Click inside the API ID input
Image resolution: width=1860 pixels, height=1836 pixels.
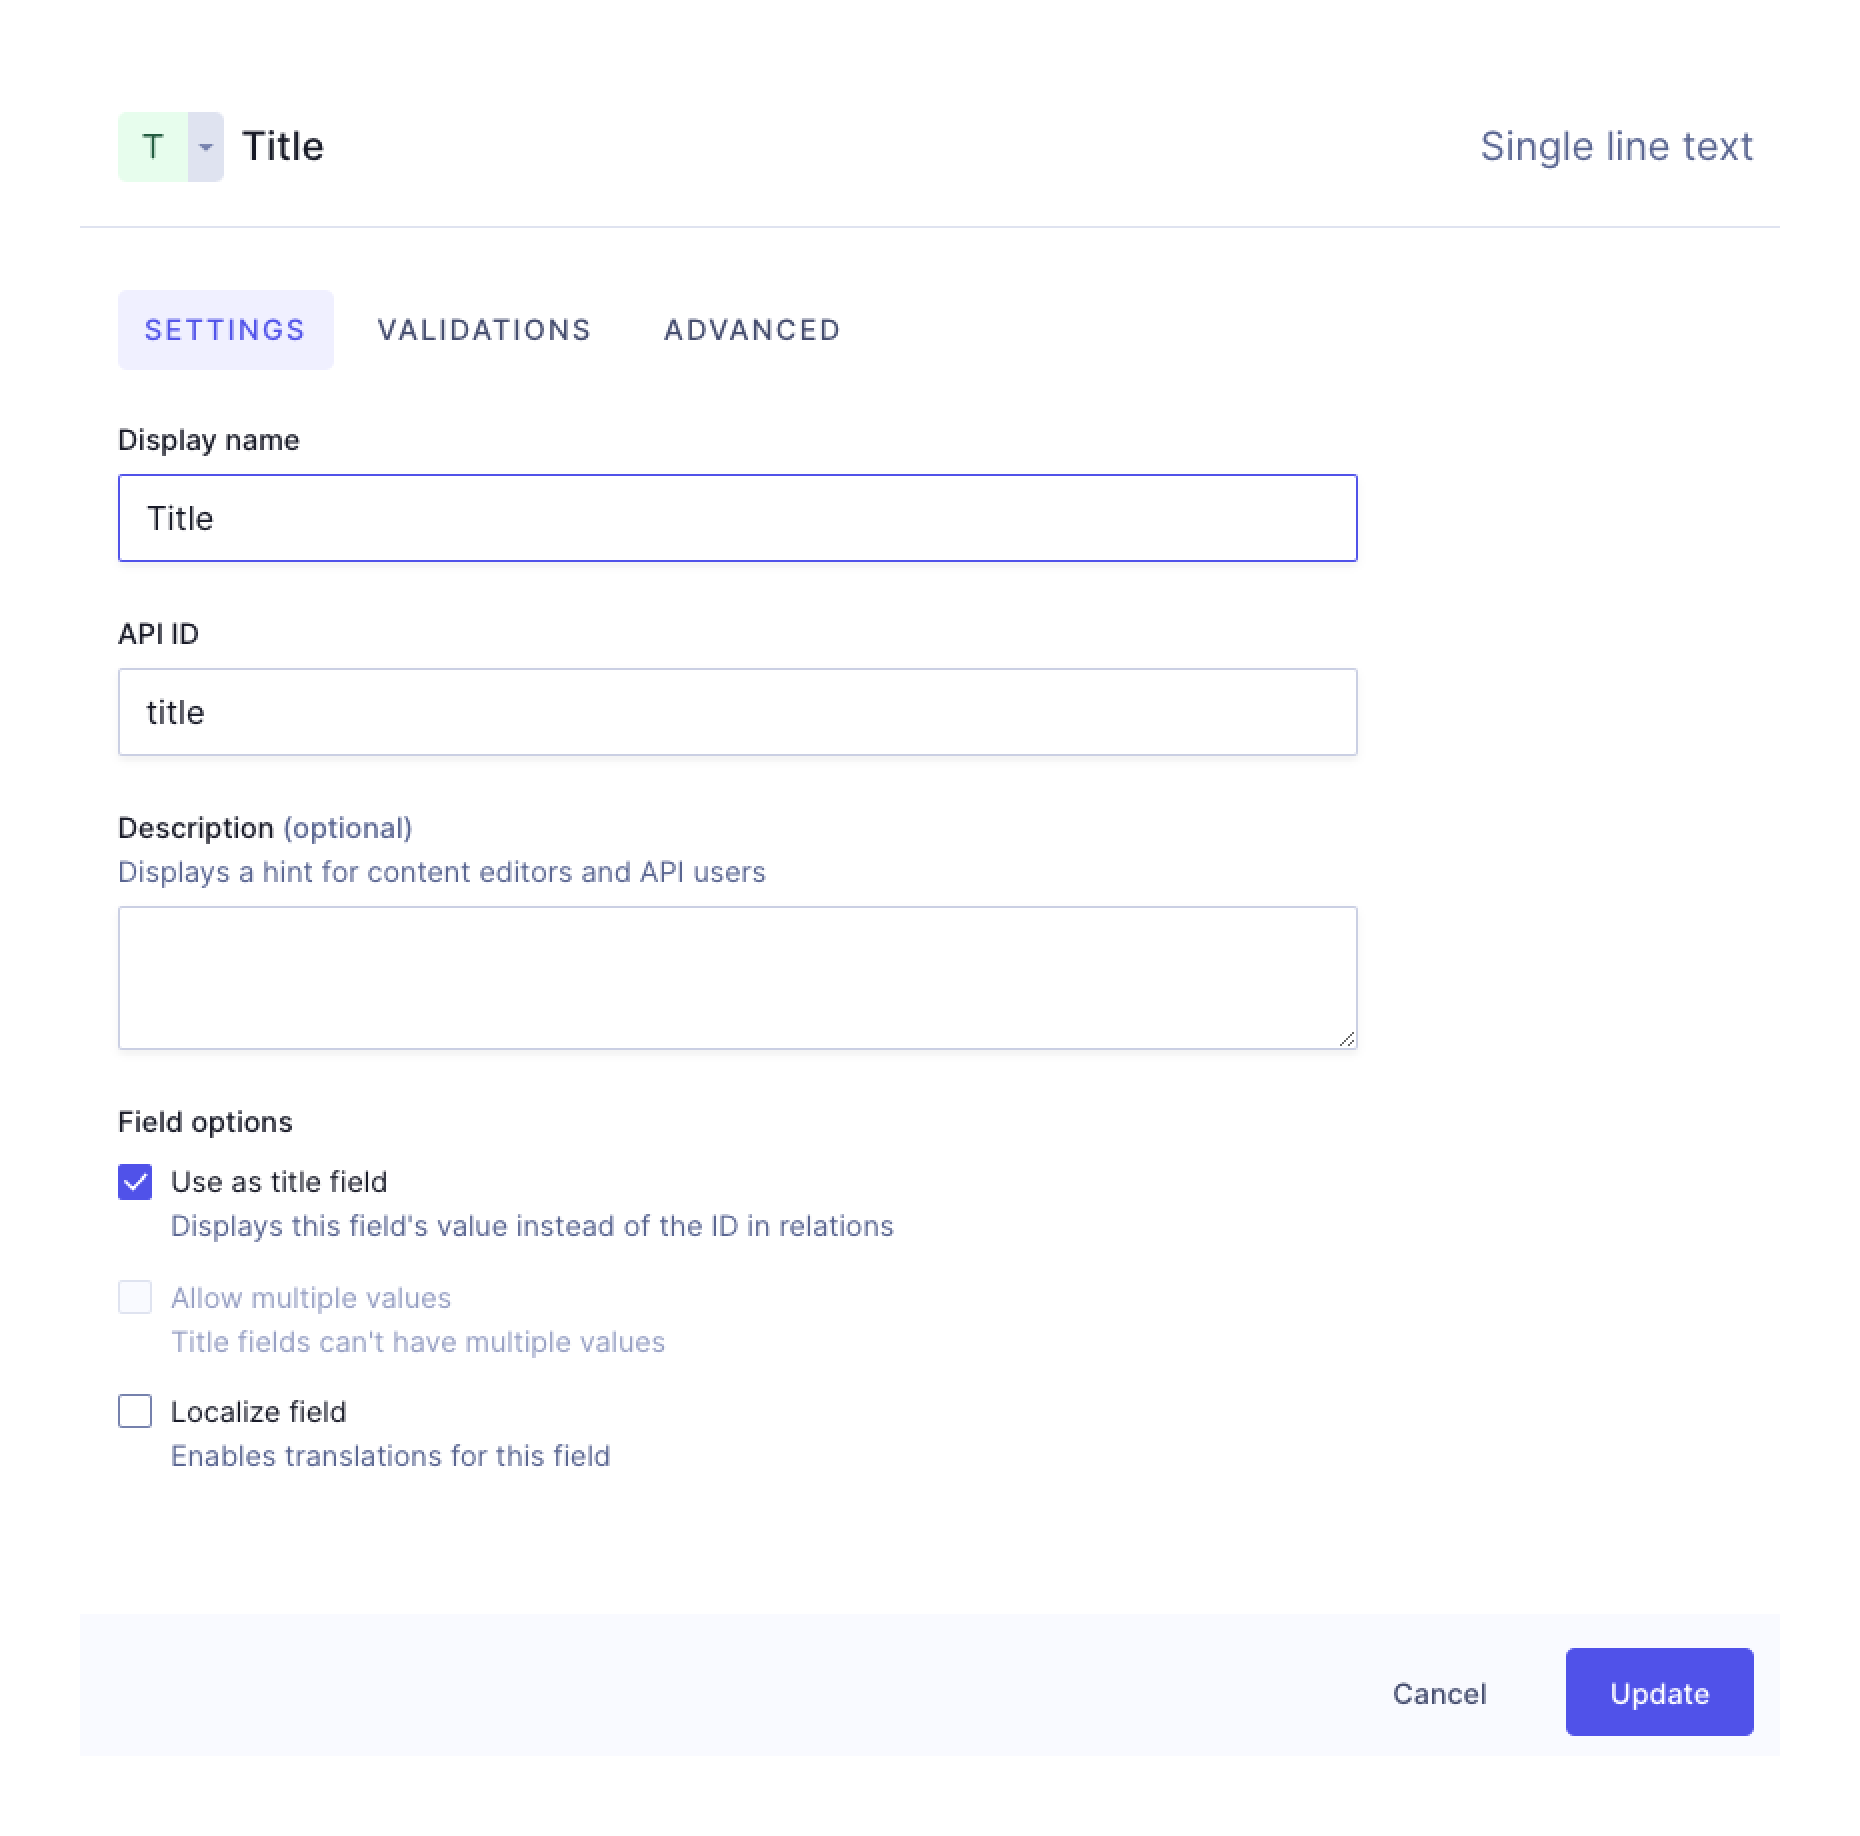click(x=737, y=711)
